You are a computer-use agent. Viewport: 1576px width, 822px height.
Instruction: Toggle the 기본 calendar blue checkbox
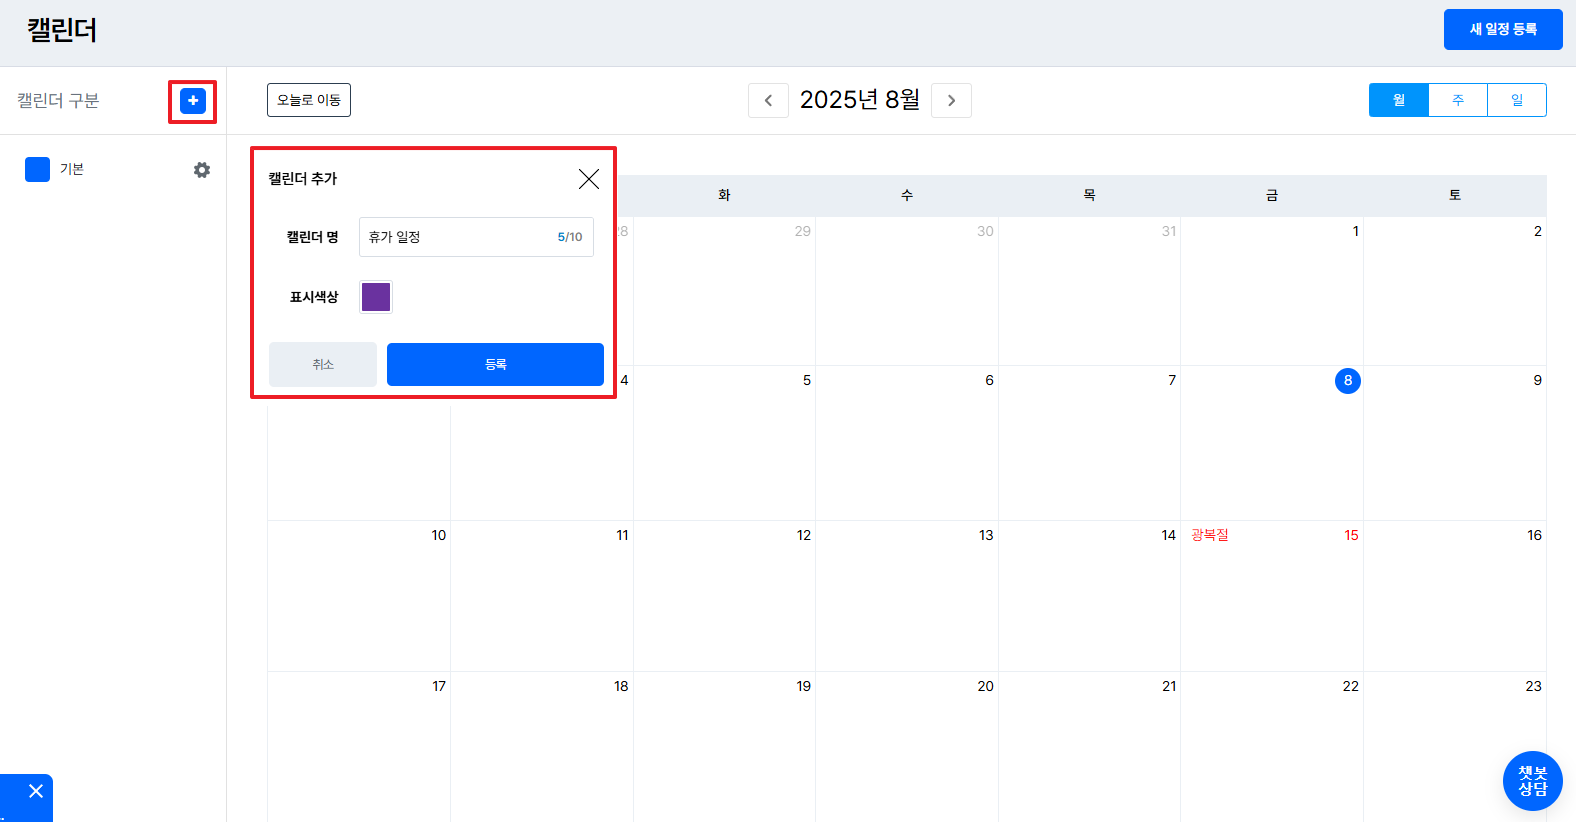38,170
